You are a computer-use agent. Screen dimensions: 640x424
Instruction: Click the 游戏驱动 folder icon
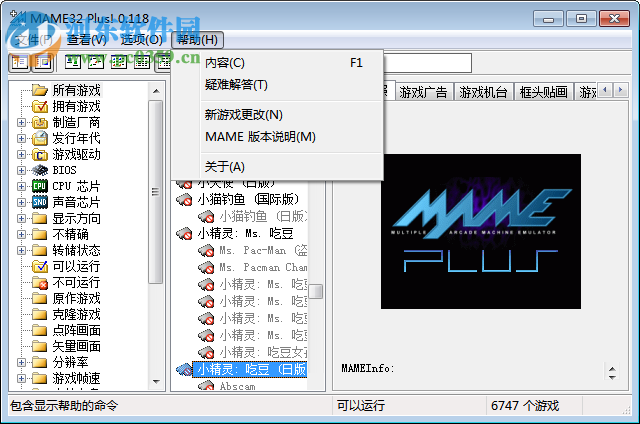40,154
